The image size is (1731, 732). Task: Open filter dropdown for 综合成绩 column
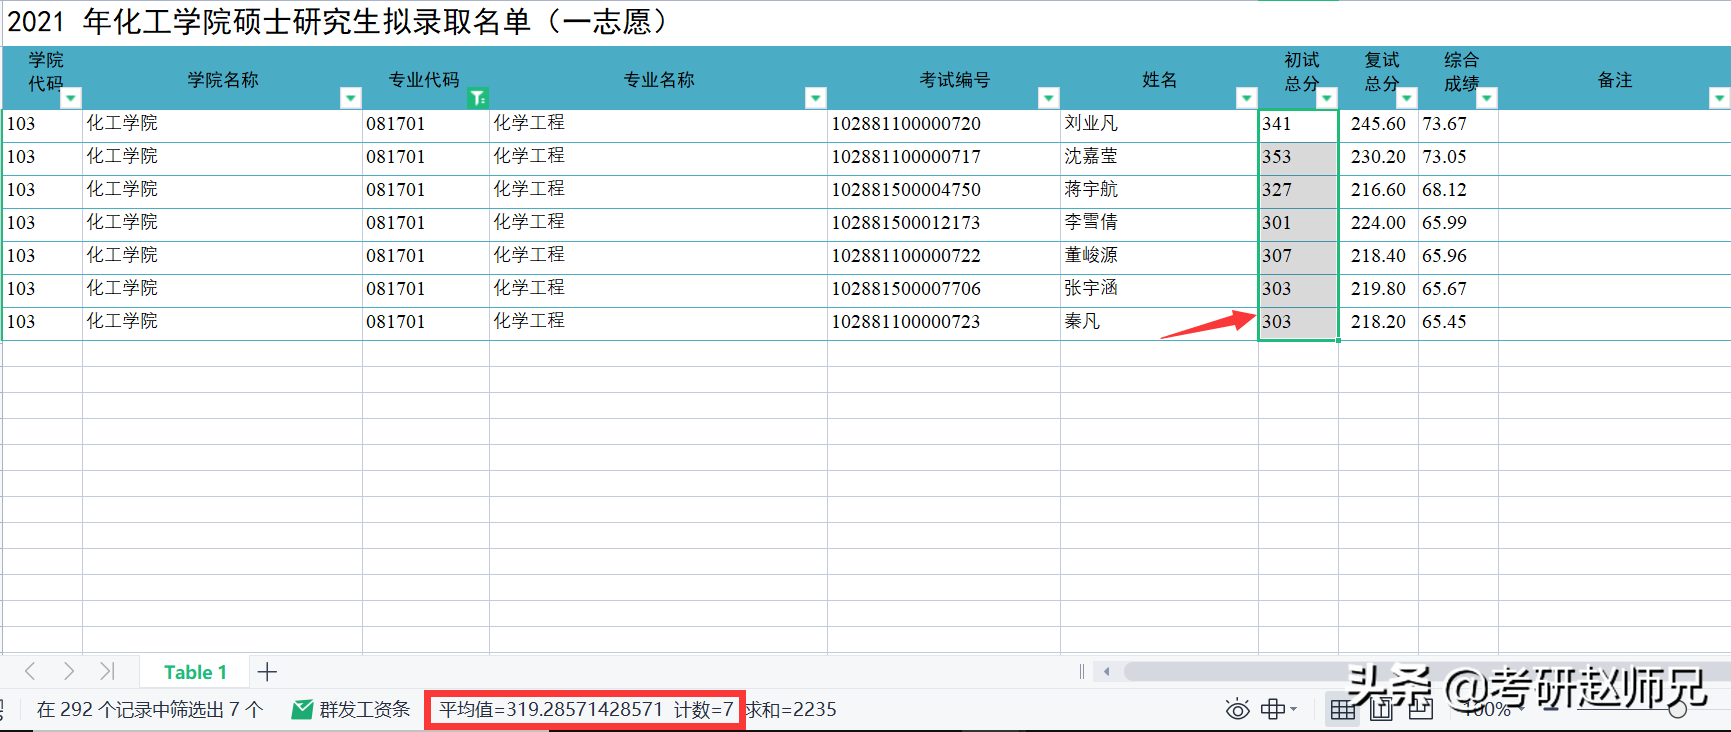coord(1487,98)
